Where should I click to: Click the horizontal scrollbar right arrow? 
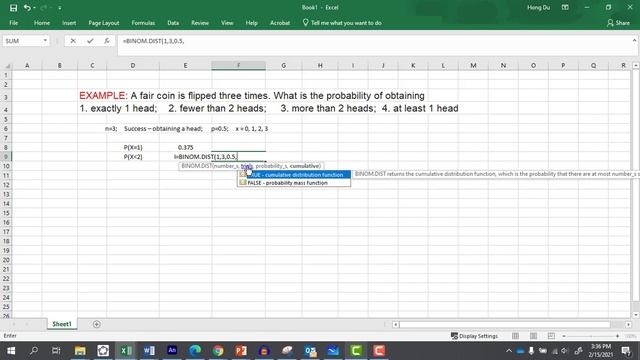[628, 324]
